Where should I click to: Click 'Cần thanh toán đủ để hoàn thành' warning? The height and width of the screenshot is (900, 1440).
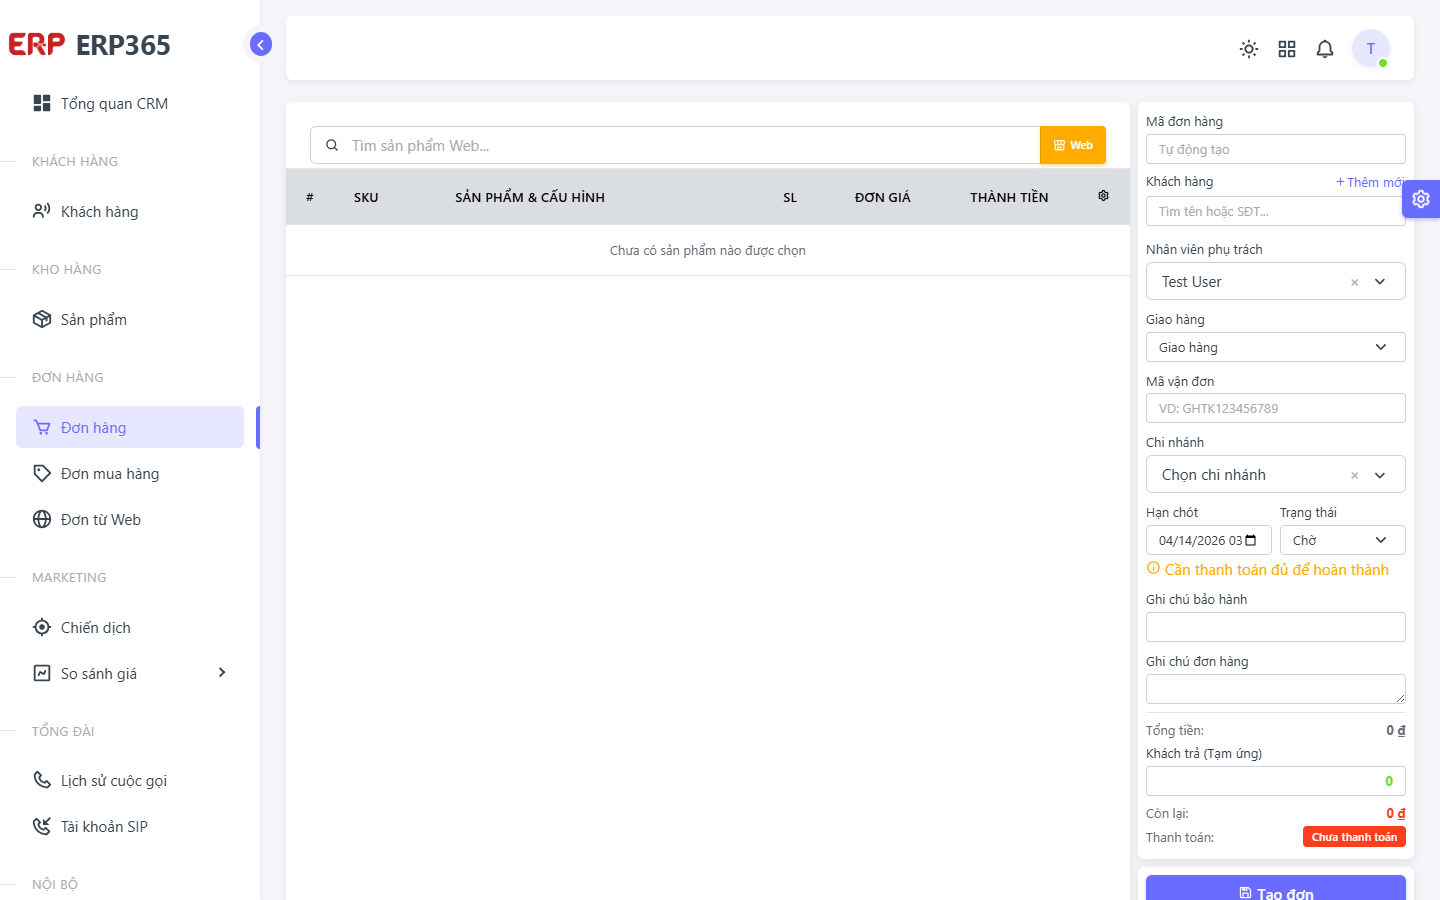click(x=1268, y=569)
